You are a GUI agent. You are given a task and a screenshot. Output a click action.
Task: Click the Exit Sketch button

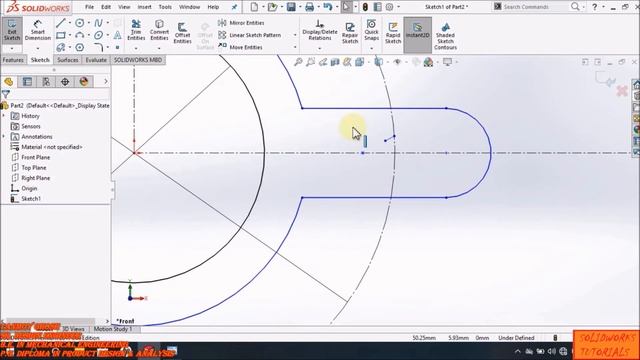(12, 30)
